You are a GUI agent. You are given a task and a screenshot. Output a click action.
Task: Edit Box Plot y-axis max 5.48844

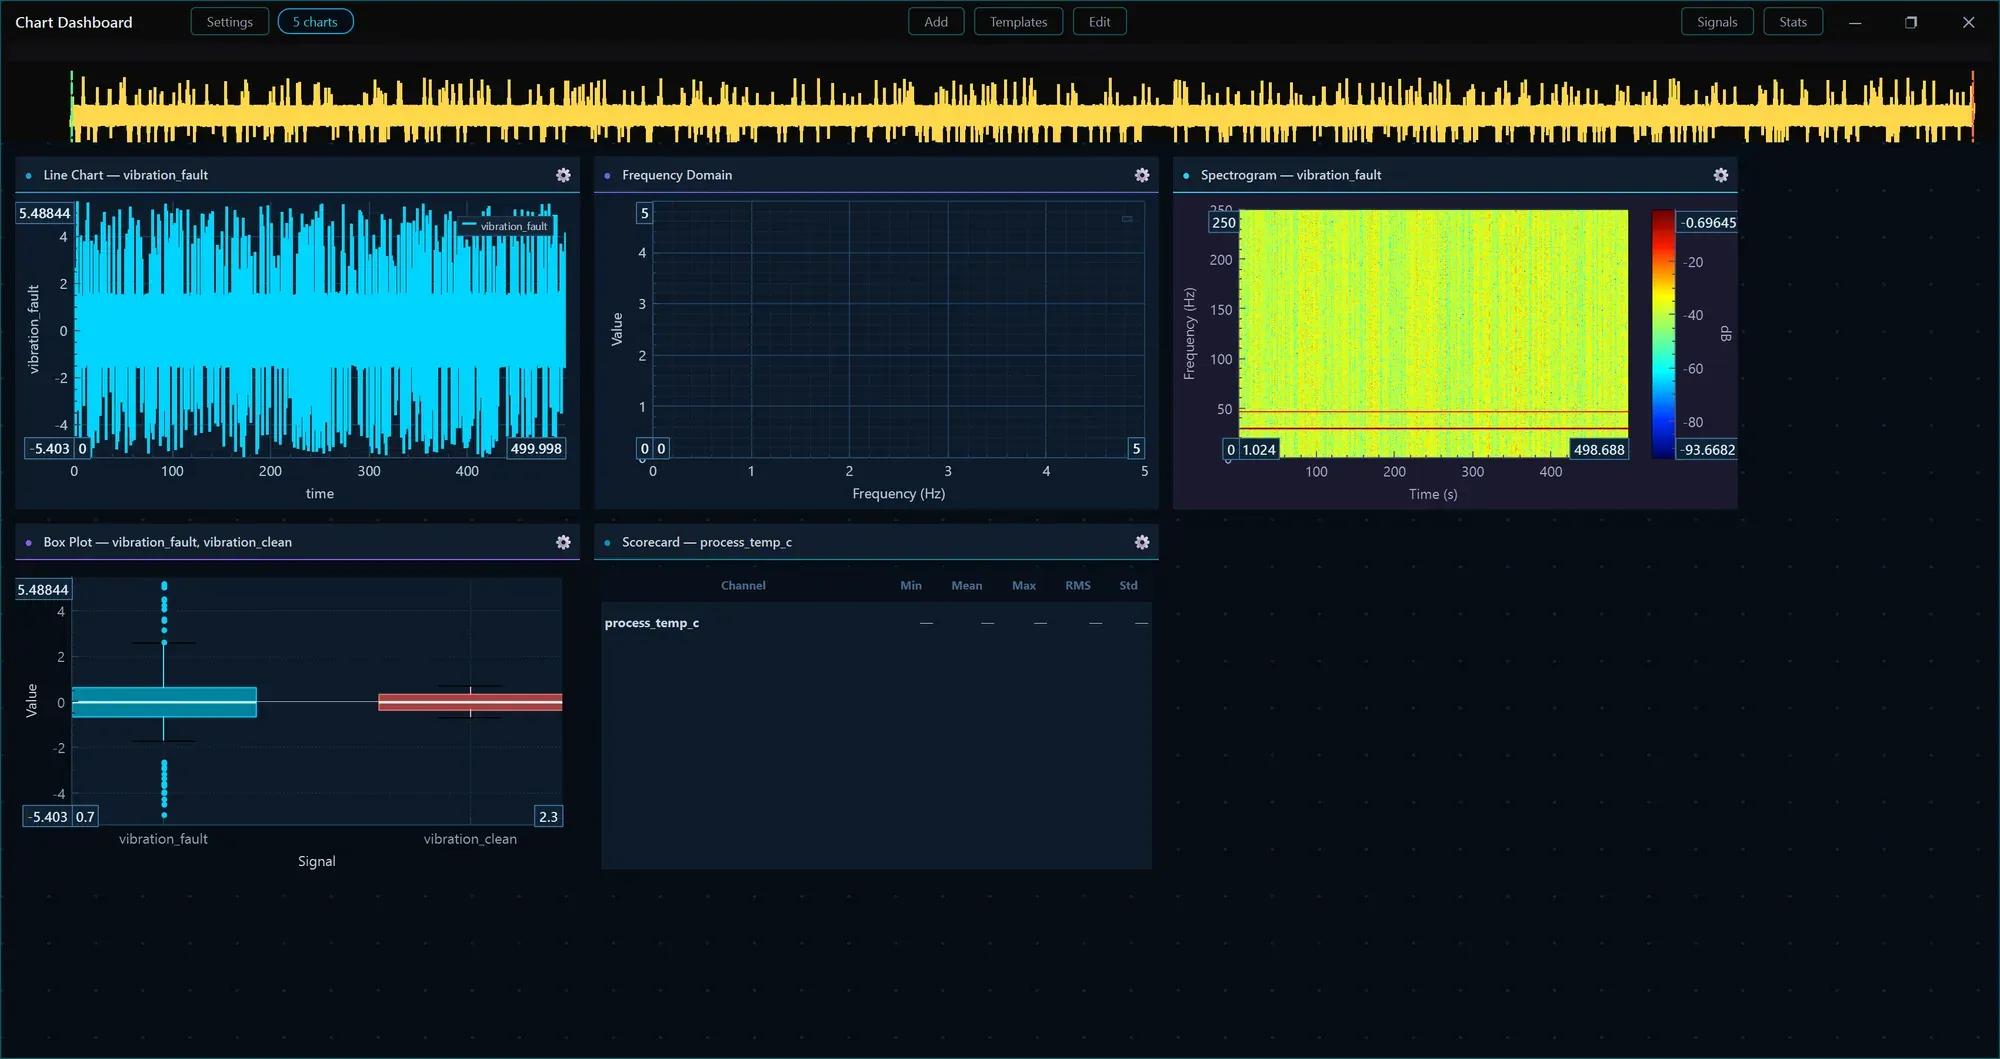(x=42, y=590)
